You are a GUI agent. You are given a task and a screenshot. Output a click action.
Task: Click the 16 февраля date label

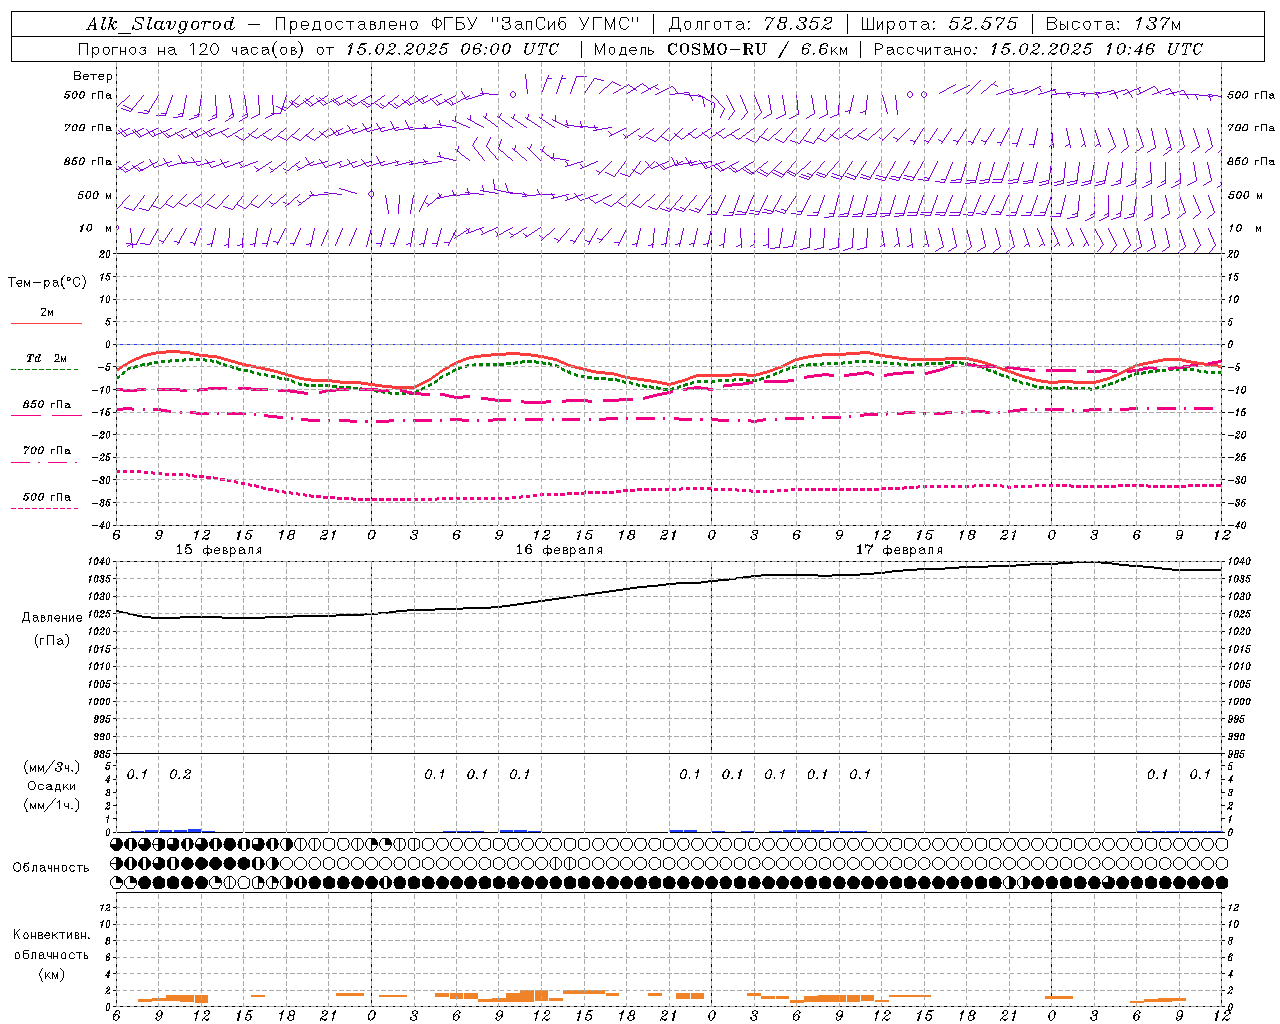pos(559,550)
